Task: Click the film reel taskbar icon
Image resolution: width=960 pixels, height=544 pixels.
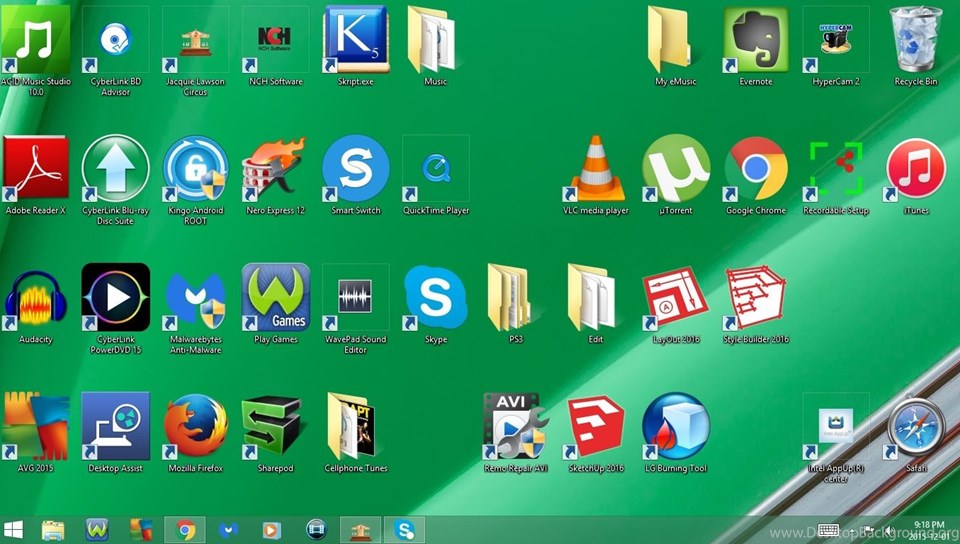Action: click(317, 530)
